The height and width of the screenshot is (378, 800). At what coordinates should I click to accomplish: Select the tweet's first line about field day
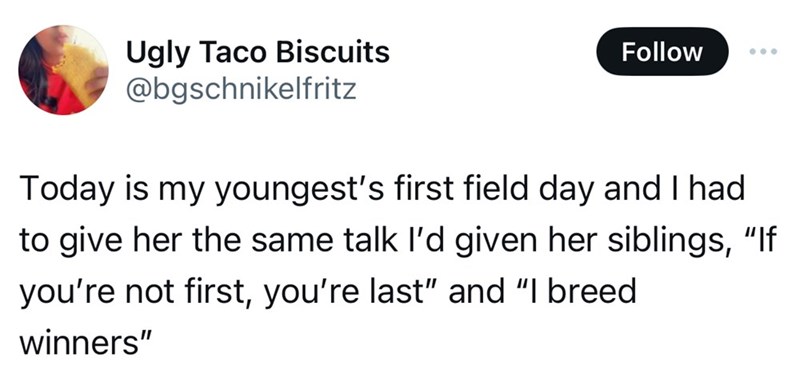[x=383, y=191]
